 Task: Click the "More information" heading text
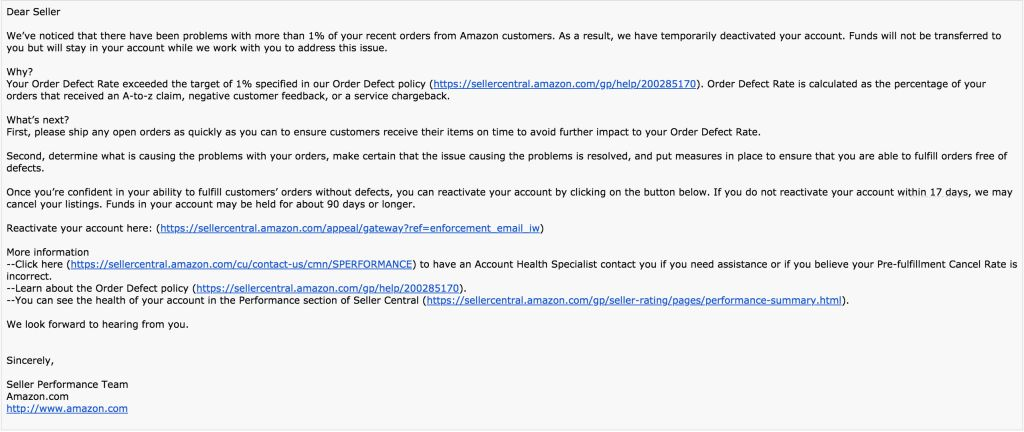click(x=48, y=252)
